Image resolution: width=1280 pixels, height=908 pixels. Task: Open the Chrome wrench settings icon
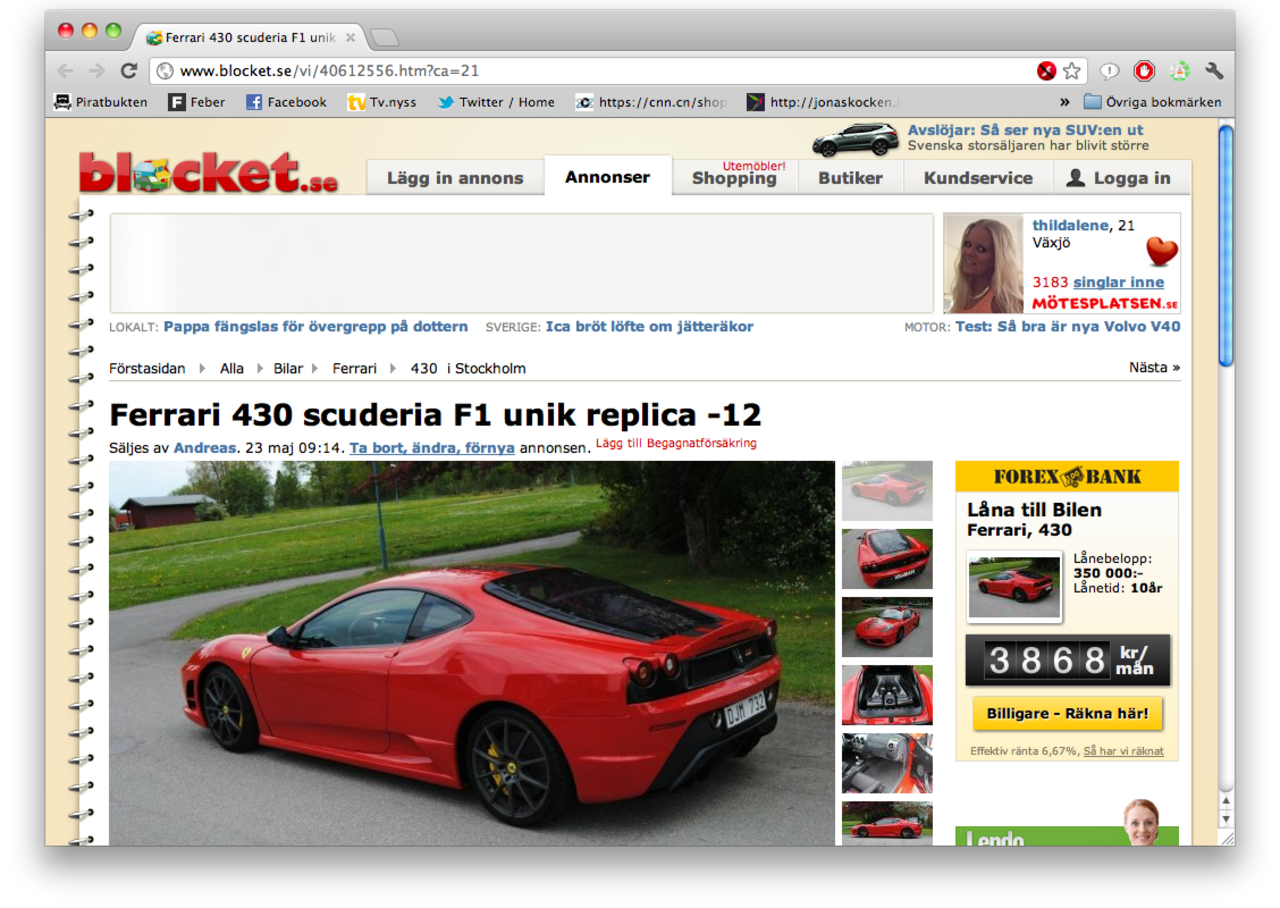[x=1213, y=71]
